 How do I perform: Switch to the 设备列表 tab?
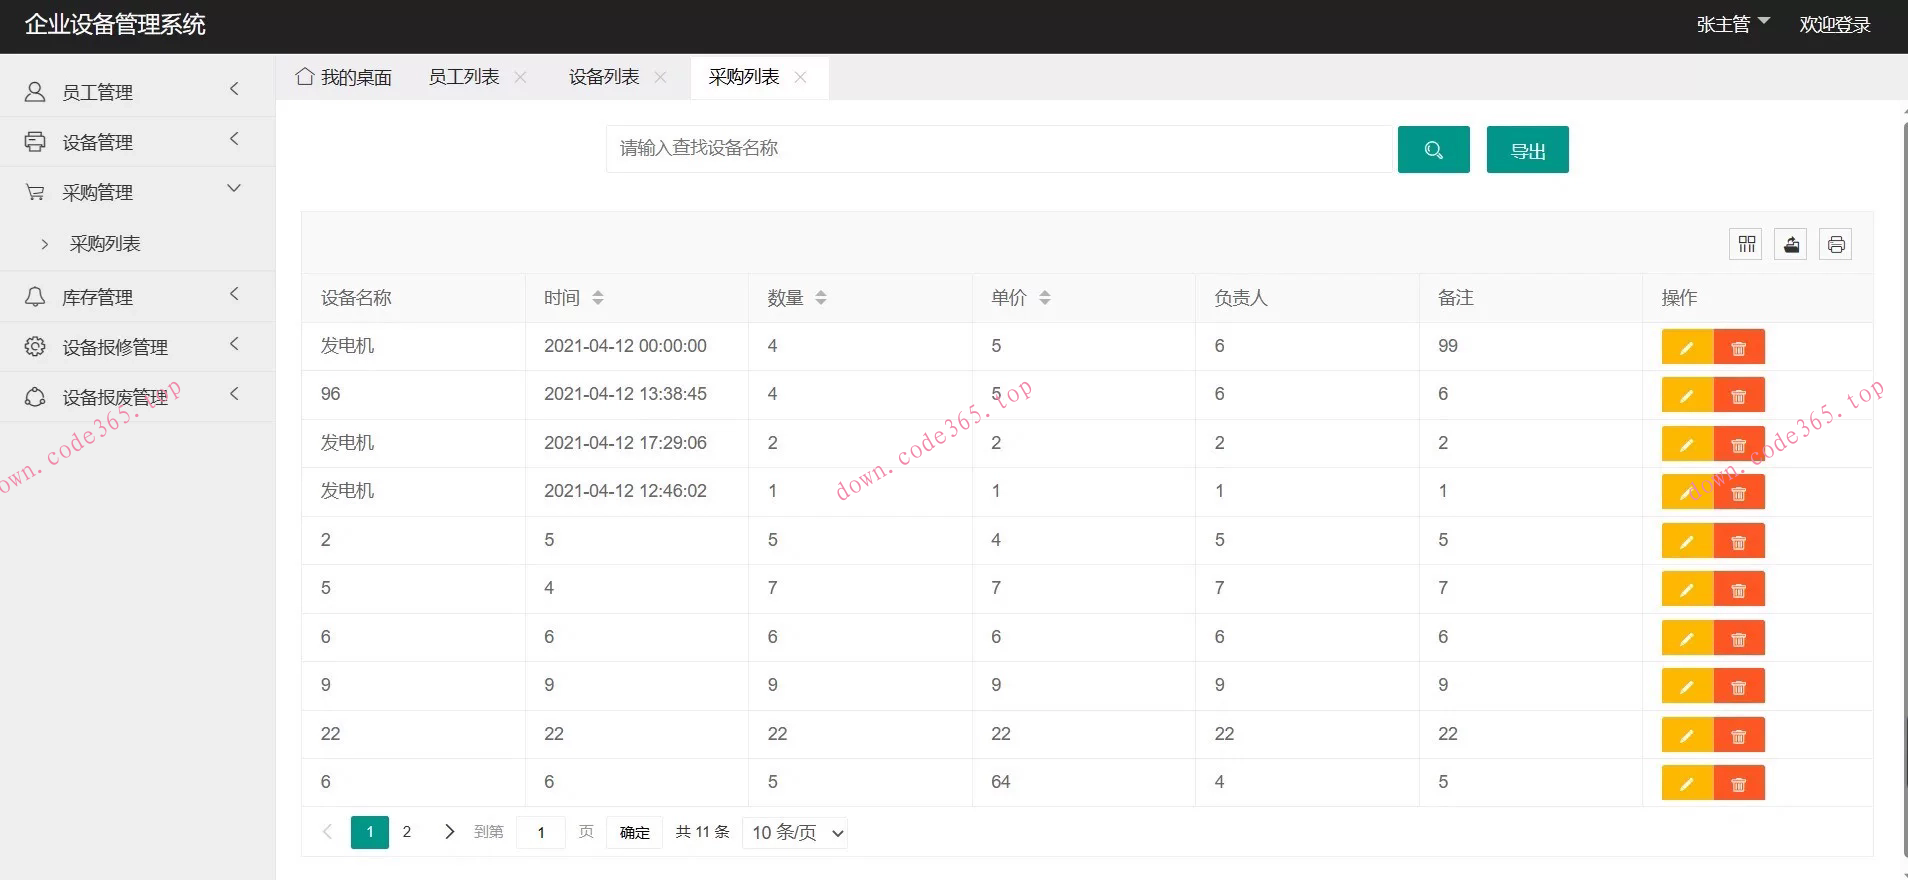(x=603, y=77)
